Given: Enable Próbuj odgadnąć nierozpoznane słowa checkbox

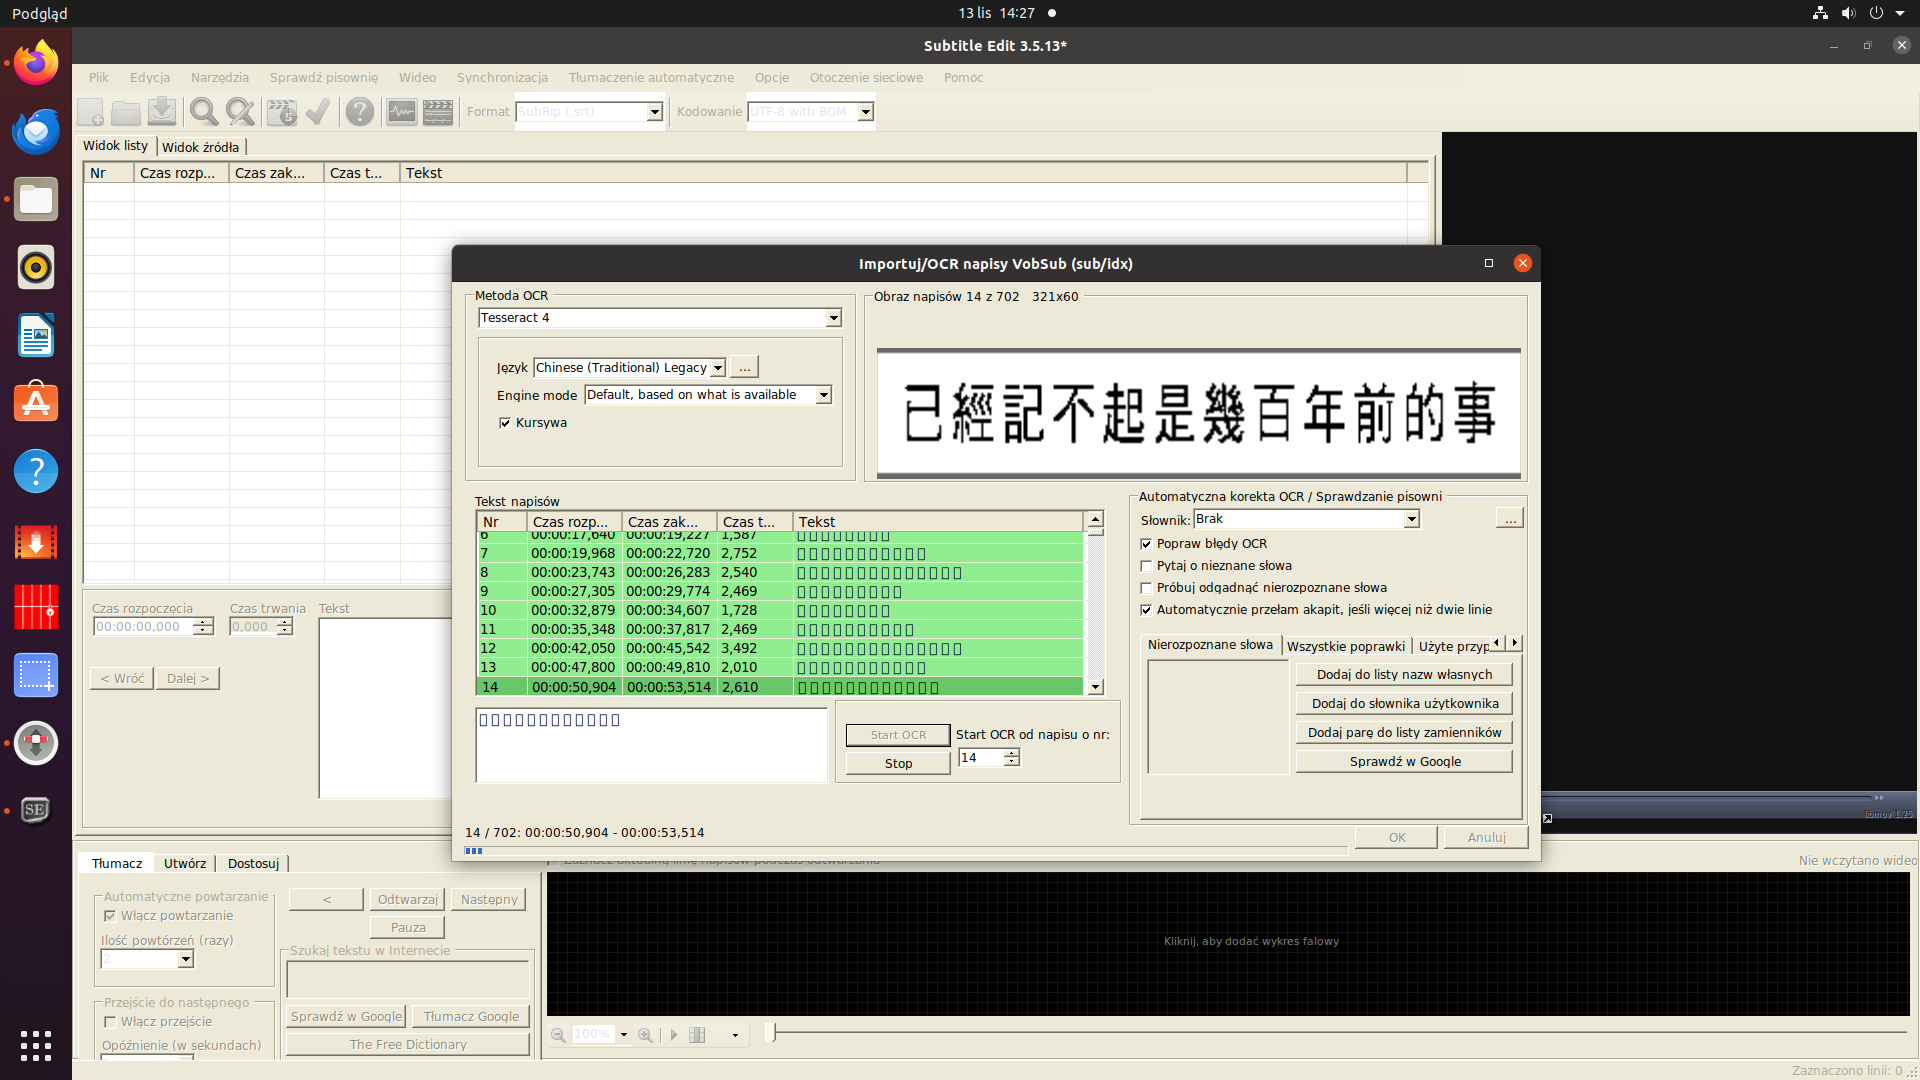Looking at the screenshot, I should click(1146, 588).
